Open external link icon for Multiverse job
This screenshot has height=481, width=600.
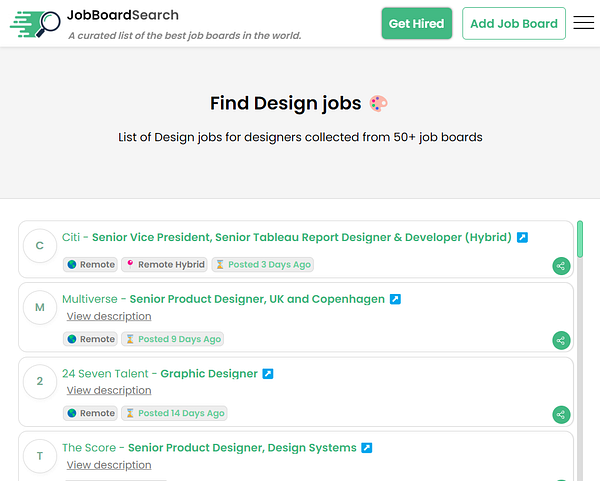pos(395,299)
